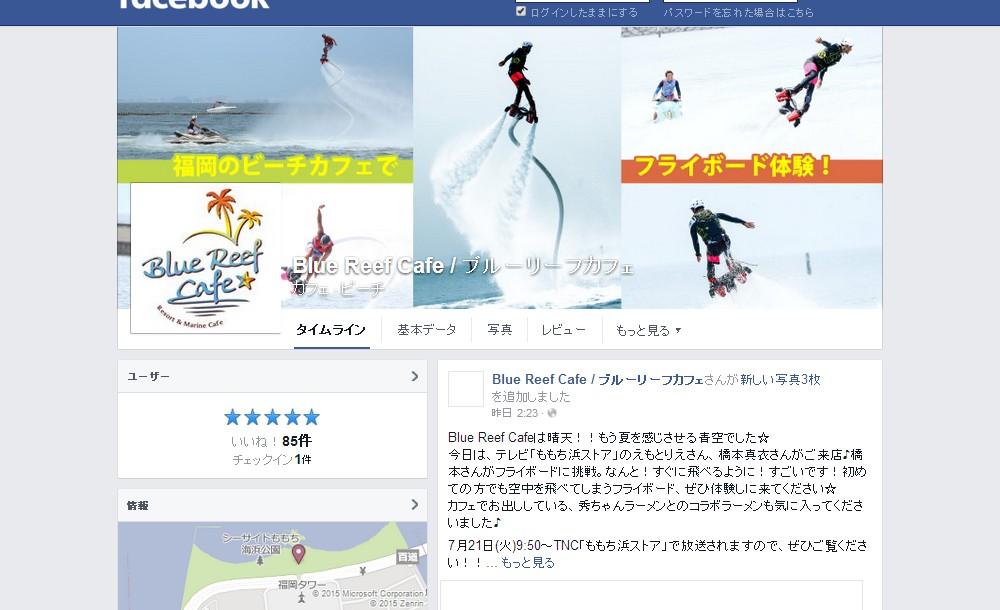Viewport: 1000px width, 610px height.
Task: Open the 基本データ tab
Action: pyautogui.click(x=427, y=330)
